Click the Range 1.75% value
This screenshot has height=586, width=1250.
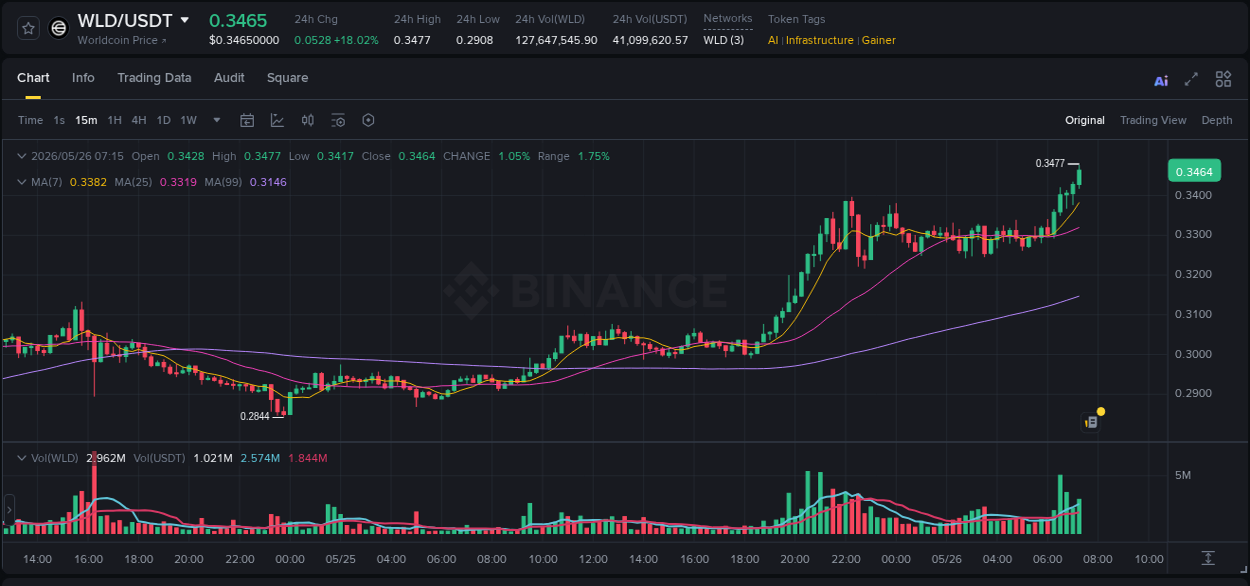tap(593, 156)
